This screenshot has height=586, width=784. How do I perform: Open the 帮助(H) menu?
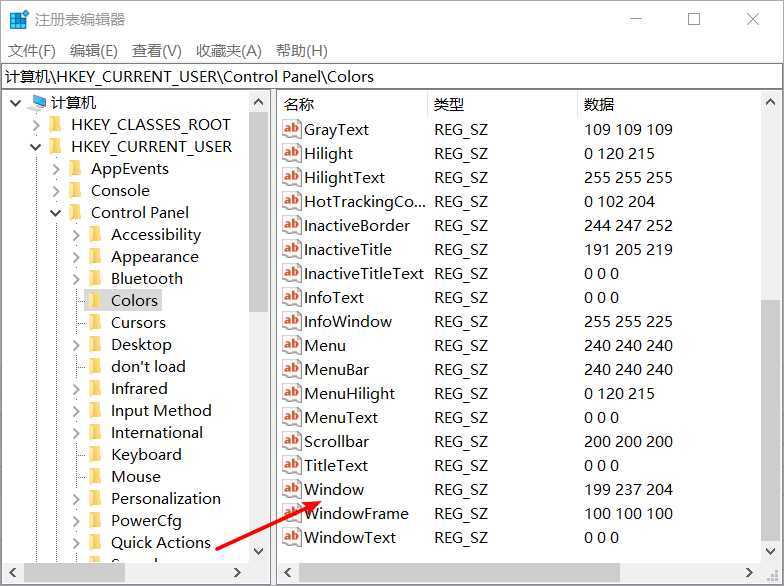click(302, 50)
